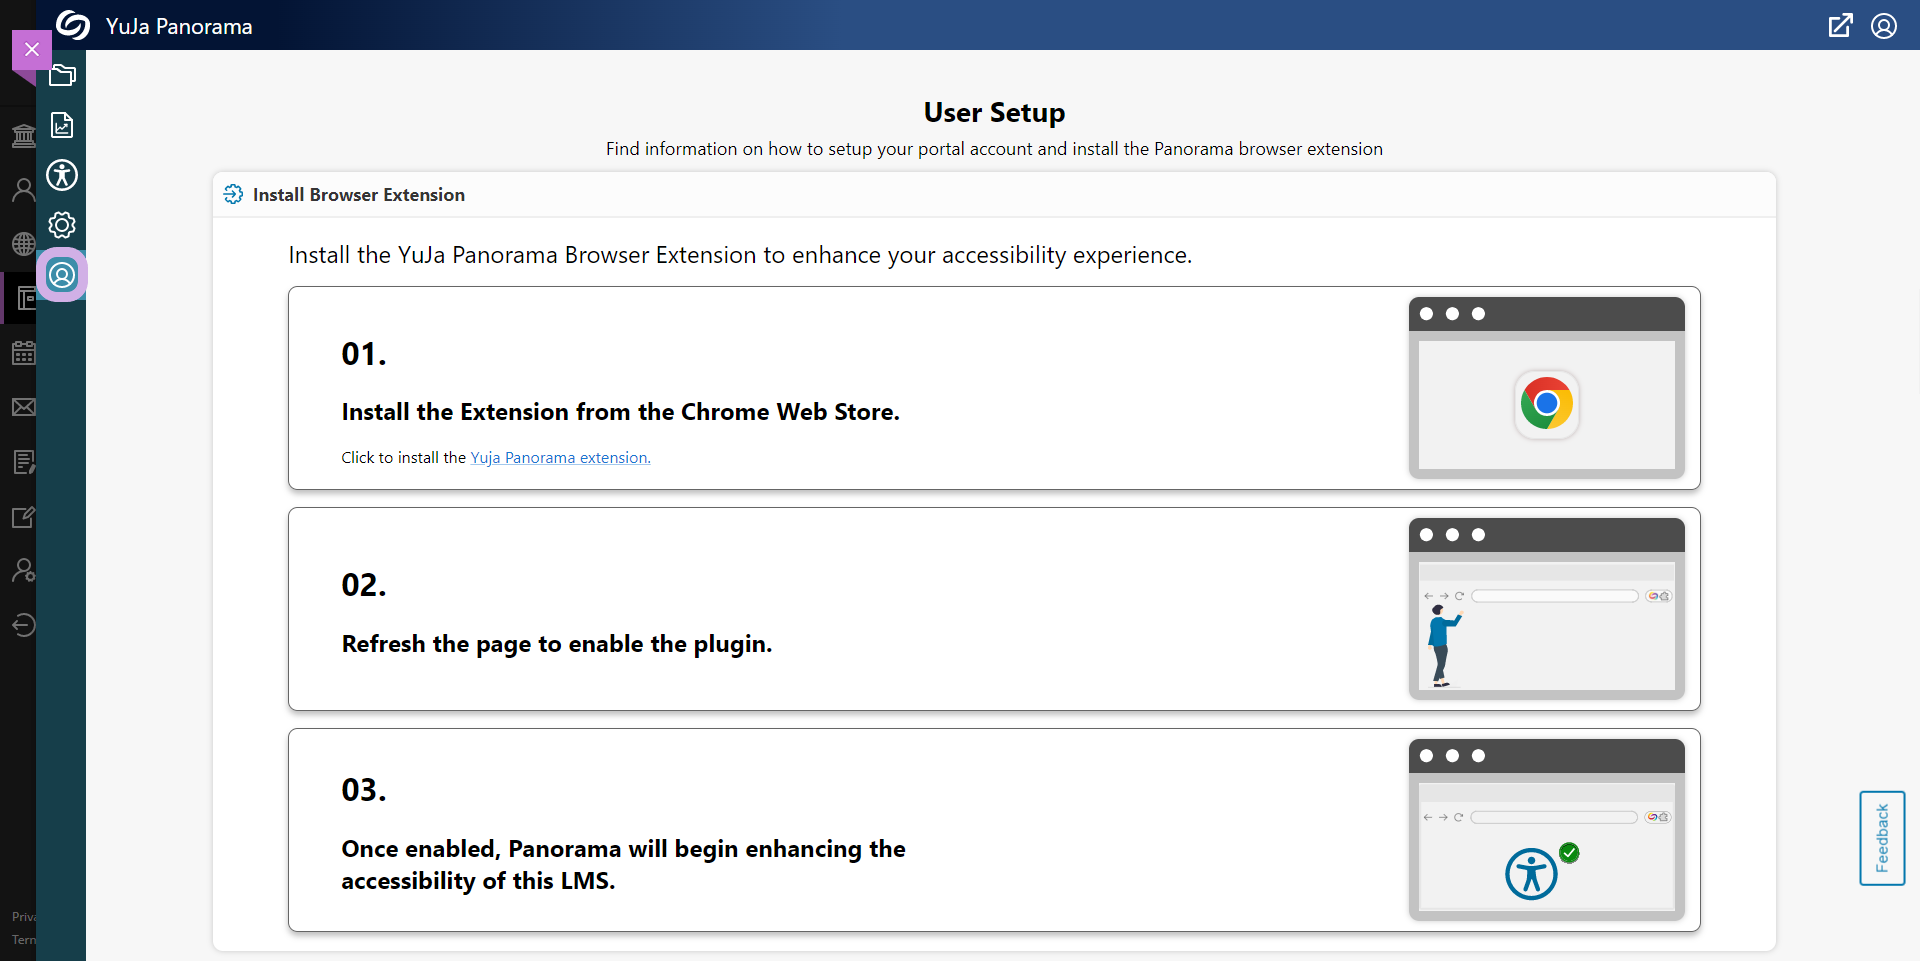Click the Install Browser Extension header

coord(358,195)
